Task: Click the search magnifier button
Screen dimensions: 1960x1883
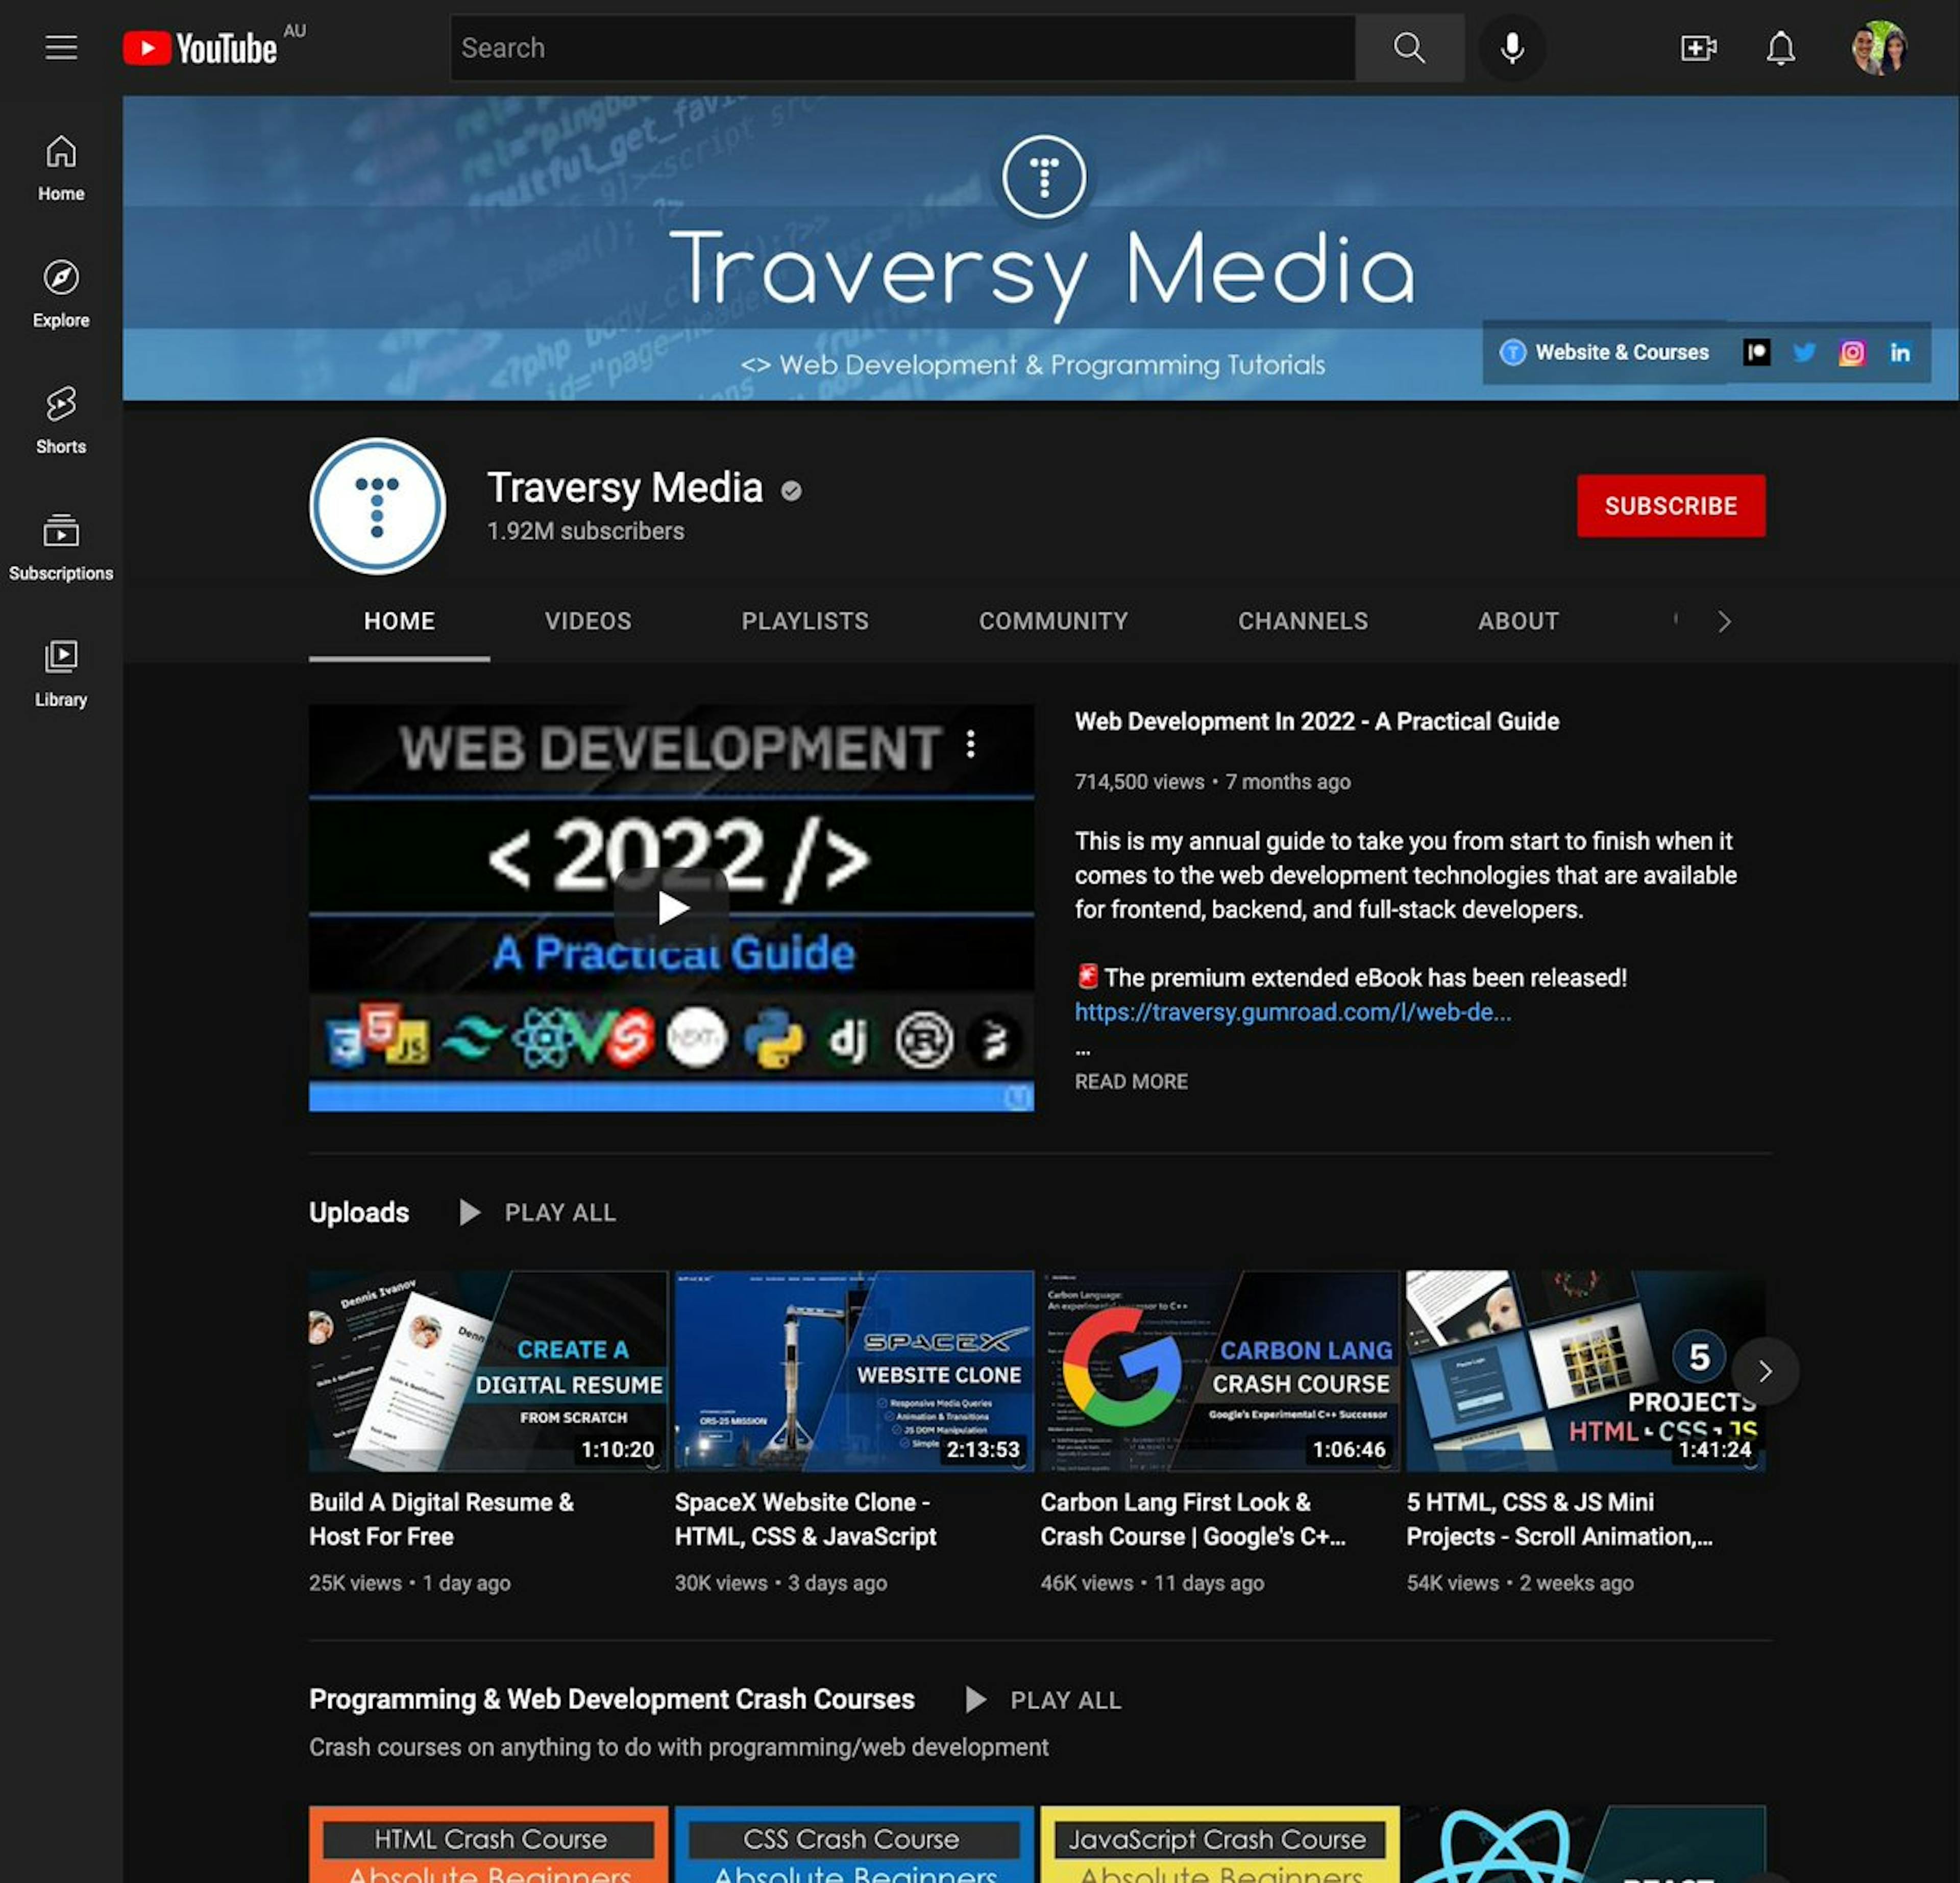Action: point(1409,48)
